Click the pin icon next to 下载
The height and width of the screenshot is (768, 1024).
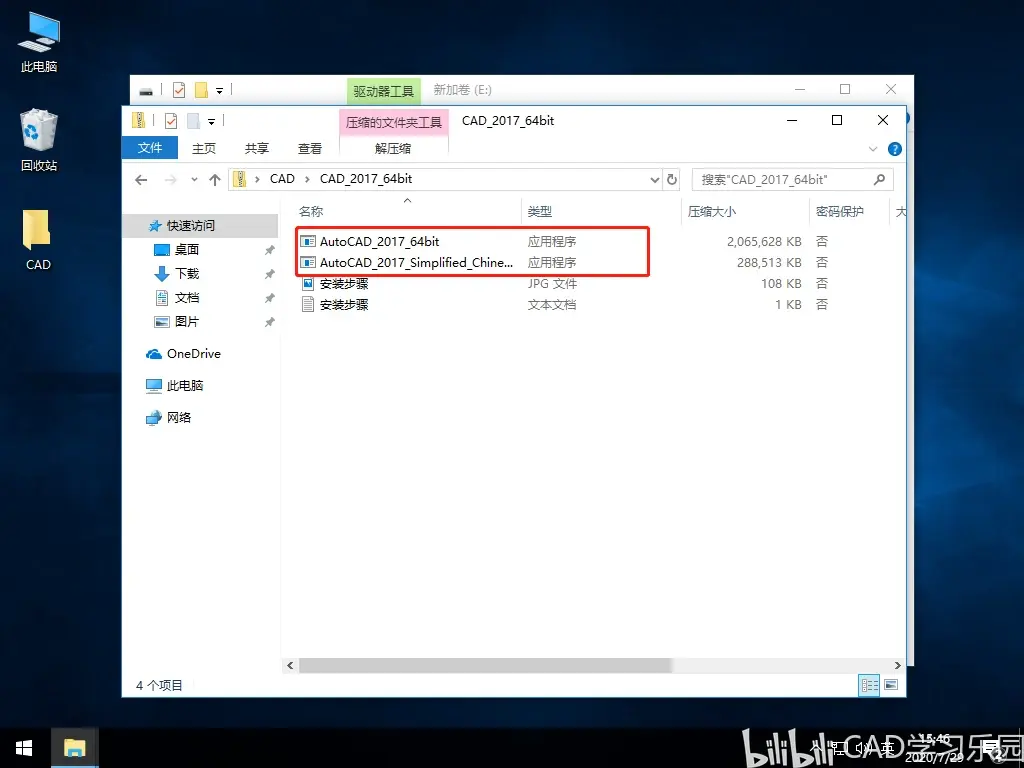click(x=269, y=274)
